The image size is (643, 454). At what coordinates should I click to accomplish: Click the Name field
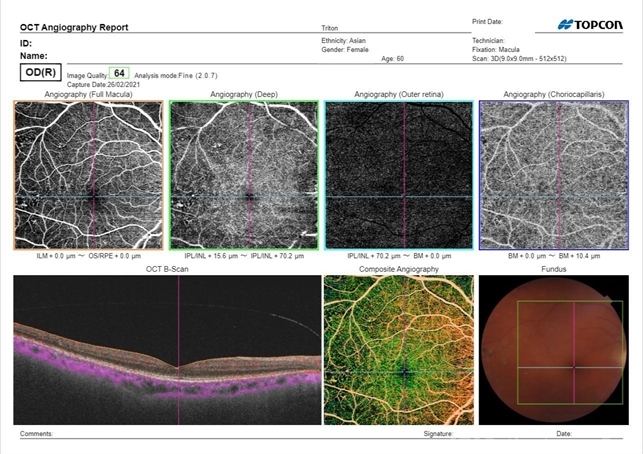[34, 56]
